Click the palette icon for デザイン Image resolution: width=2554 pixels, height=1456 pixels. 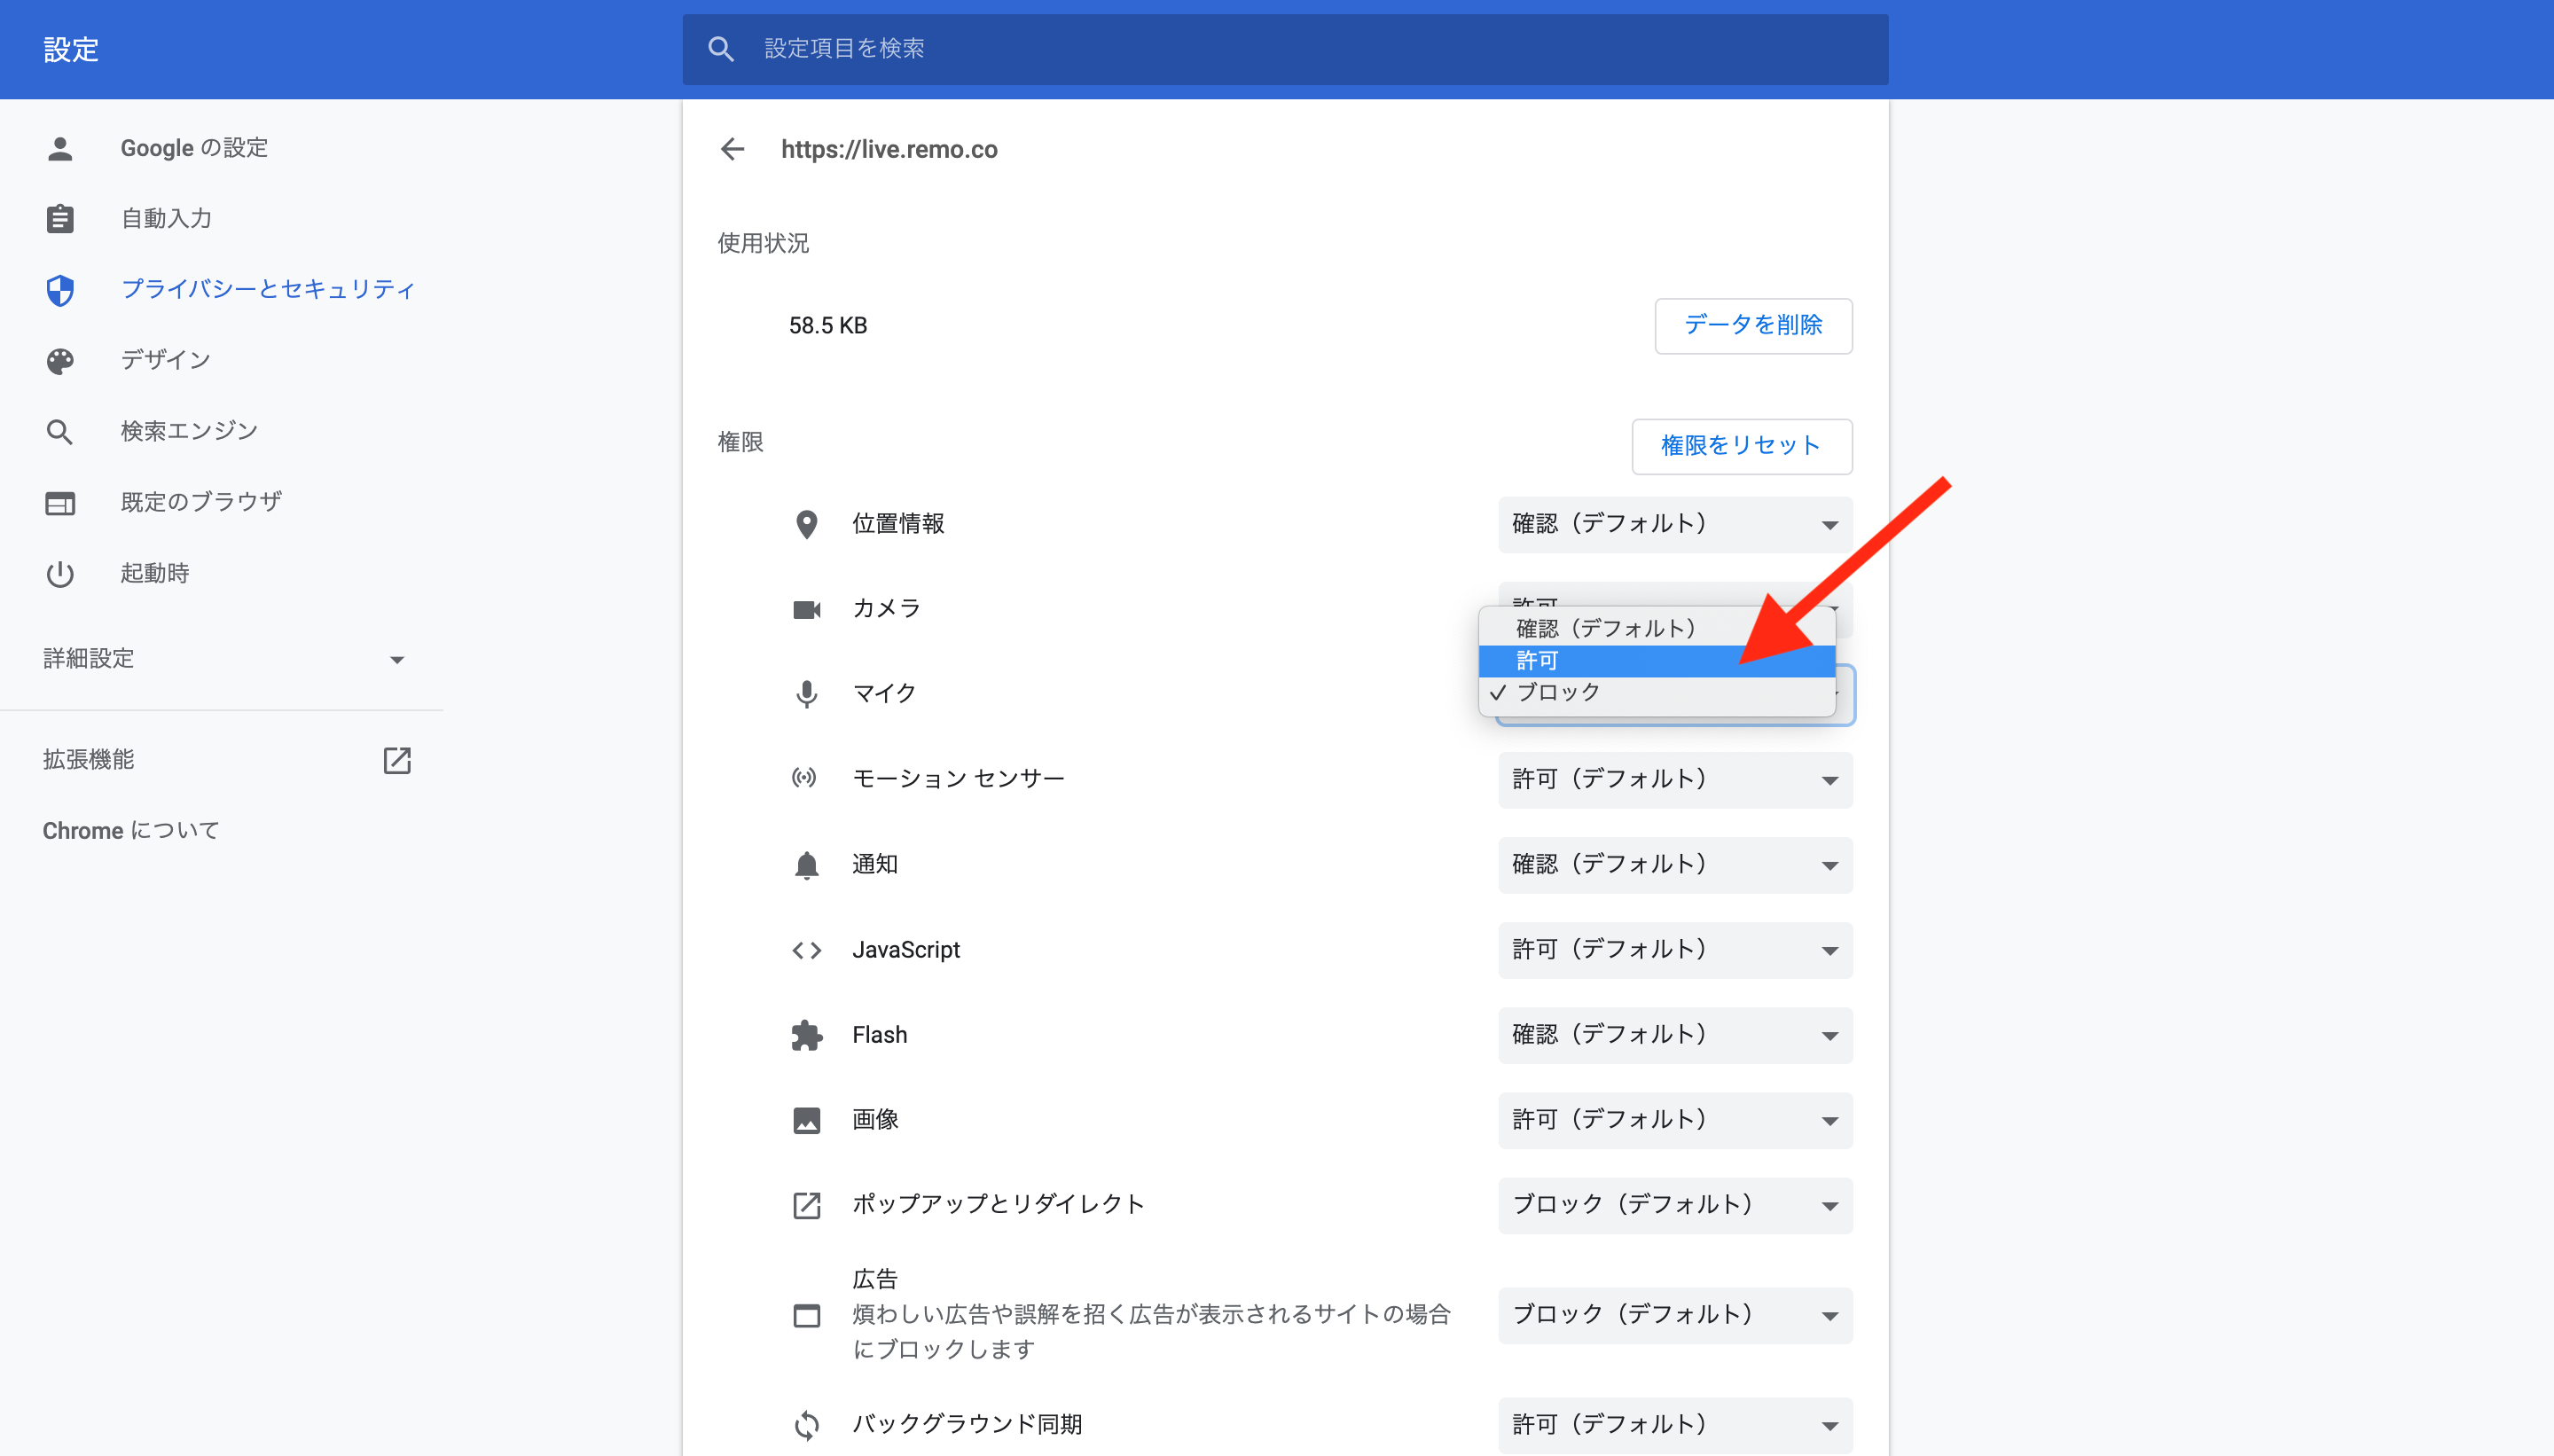pos(60,361)
